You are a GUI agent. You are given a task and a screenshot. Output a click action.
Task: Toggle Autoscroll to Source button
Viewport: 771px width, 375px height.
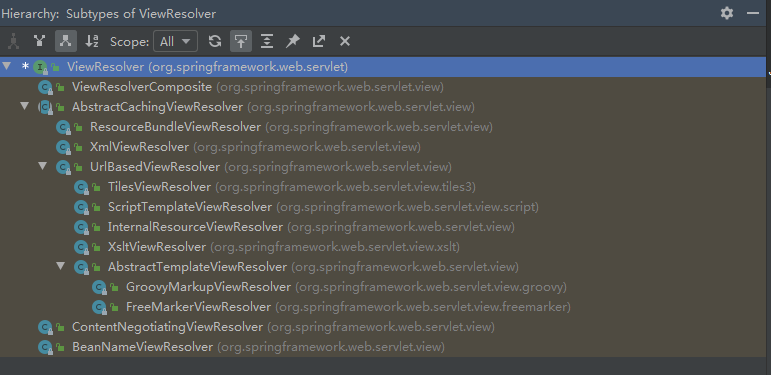pyautogui.click(x=240, y=41)
